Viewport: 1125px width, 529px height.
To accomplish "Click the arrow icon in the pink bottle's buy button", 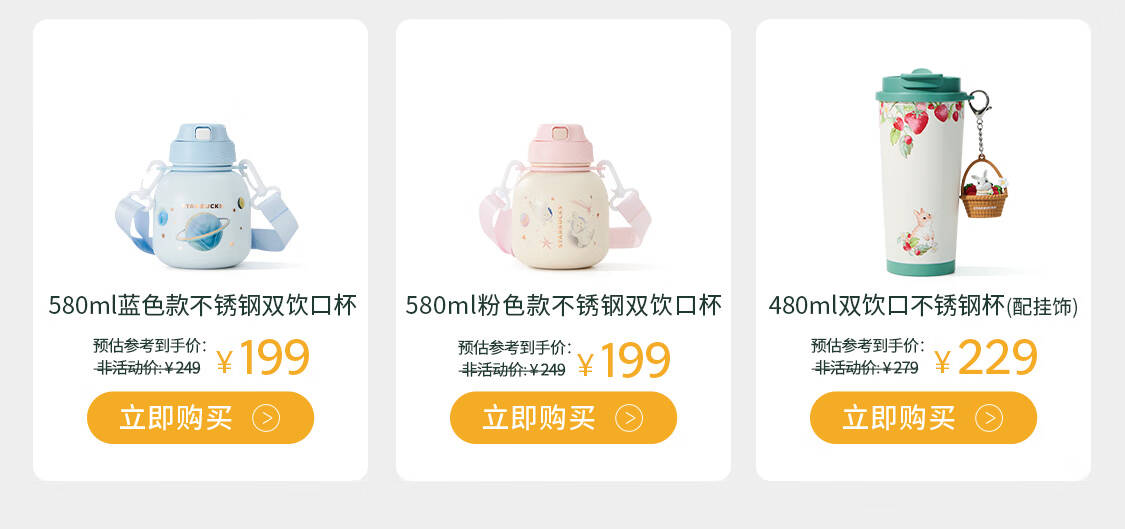I will (629, 418).
